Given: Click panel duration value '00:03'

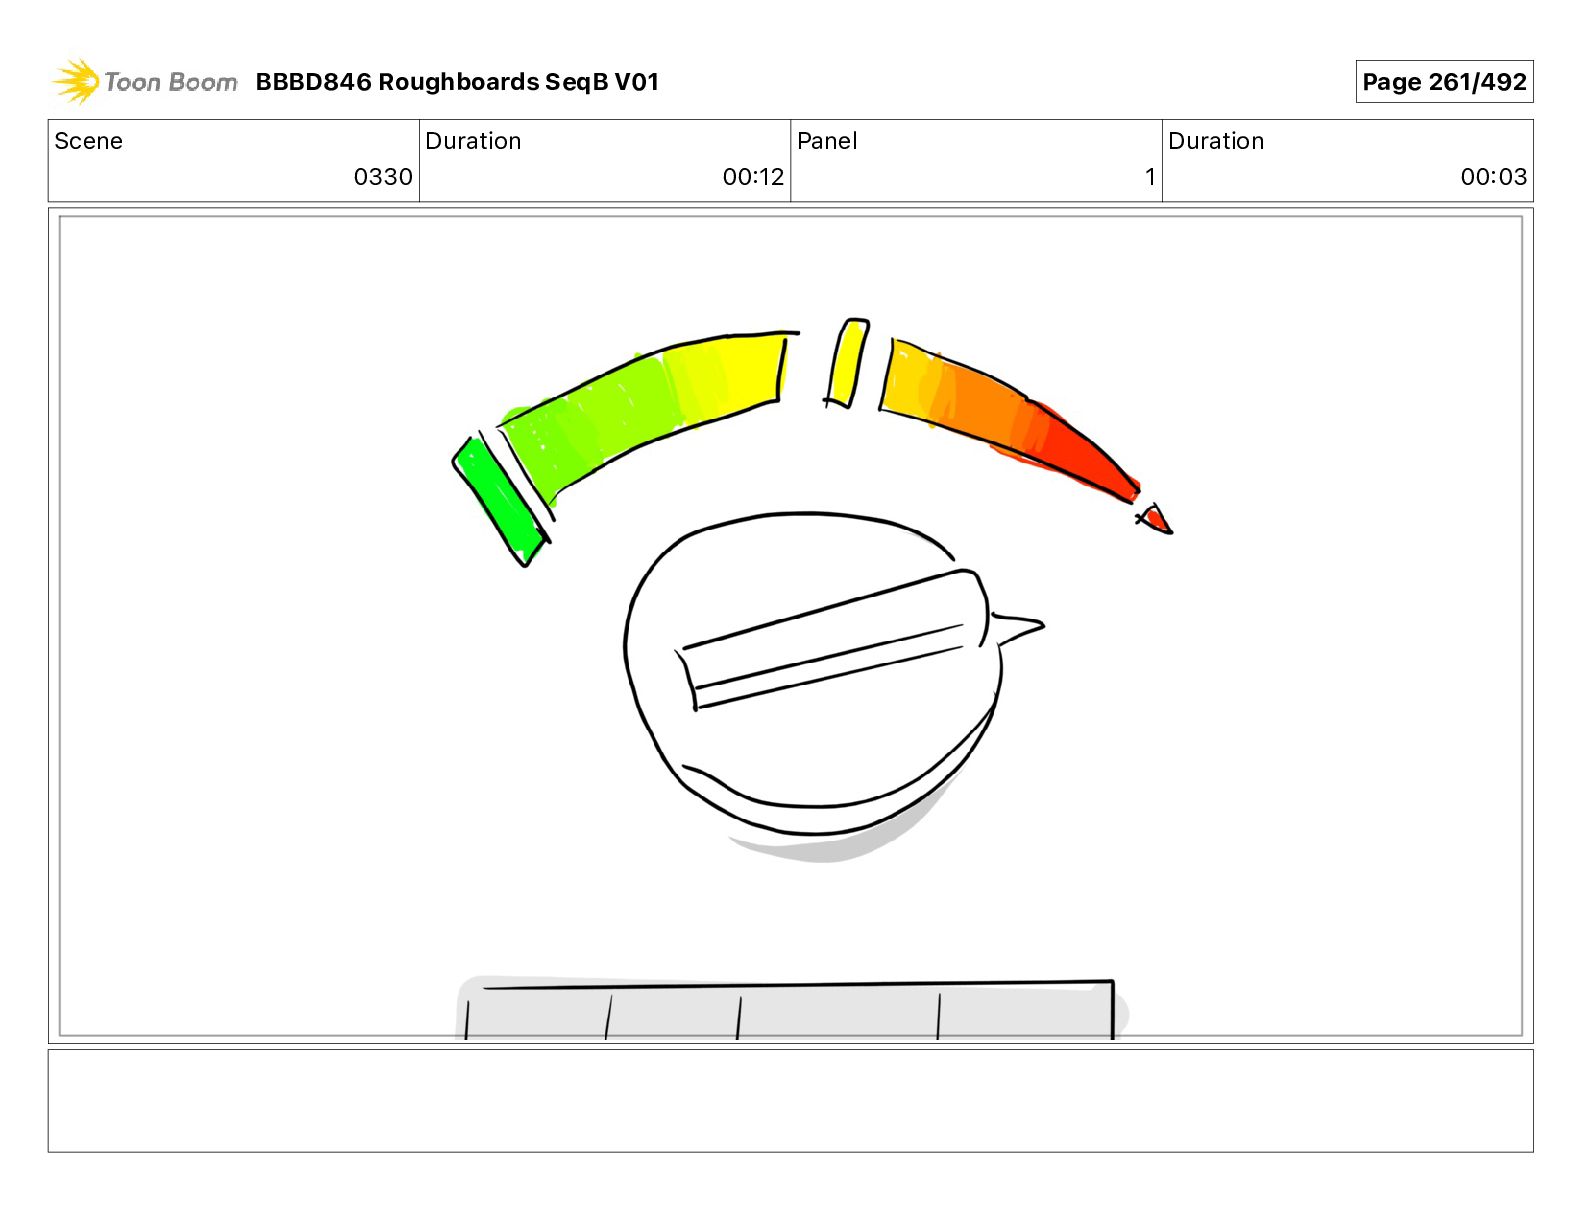Looking at the screenshot, I should [1493, 177].
